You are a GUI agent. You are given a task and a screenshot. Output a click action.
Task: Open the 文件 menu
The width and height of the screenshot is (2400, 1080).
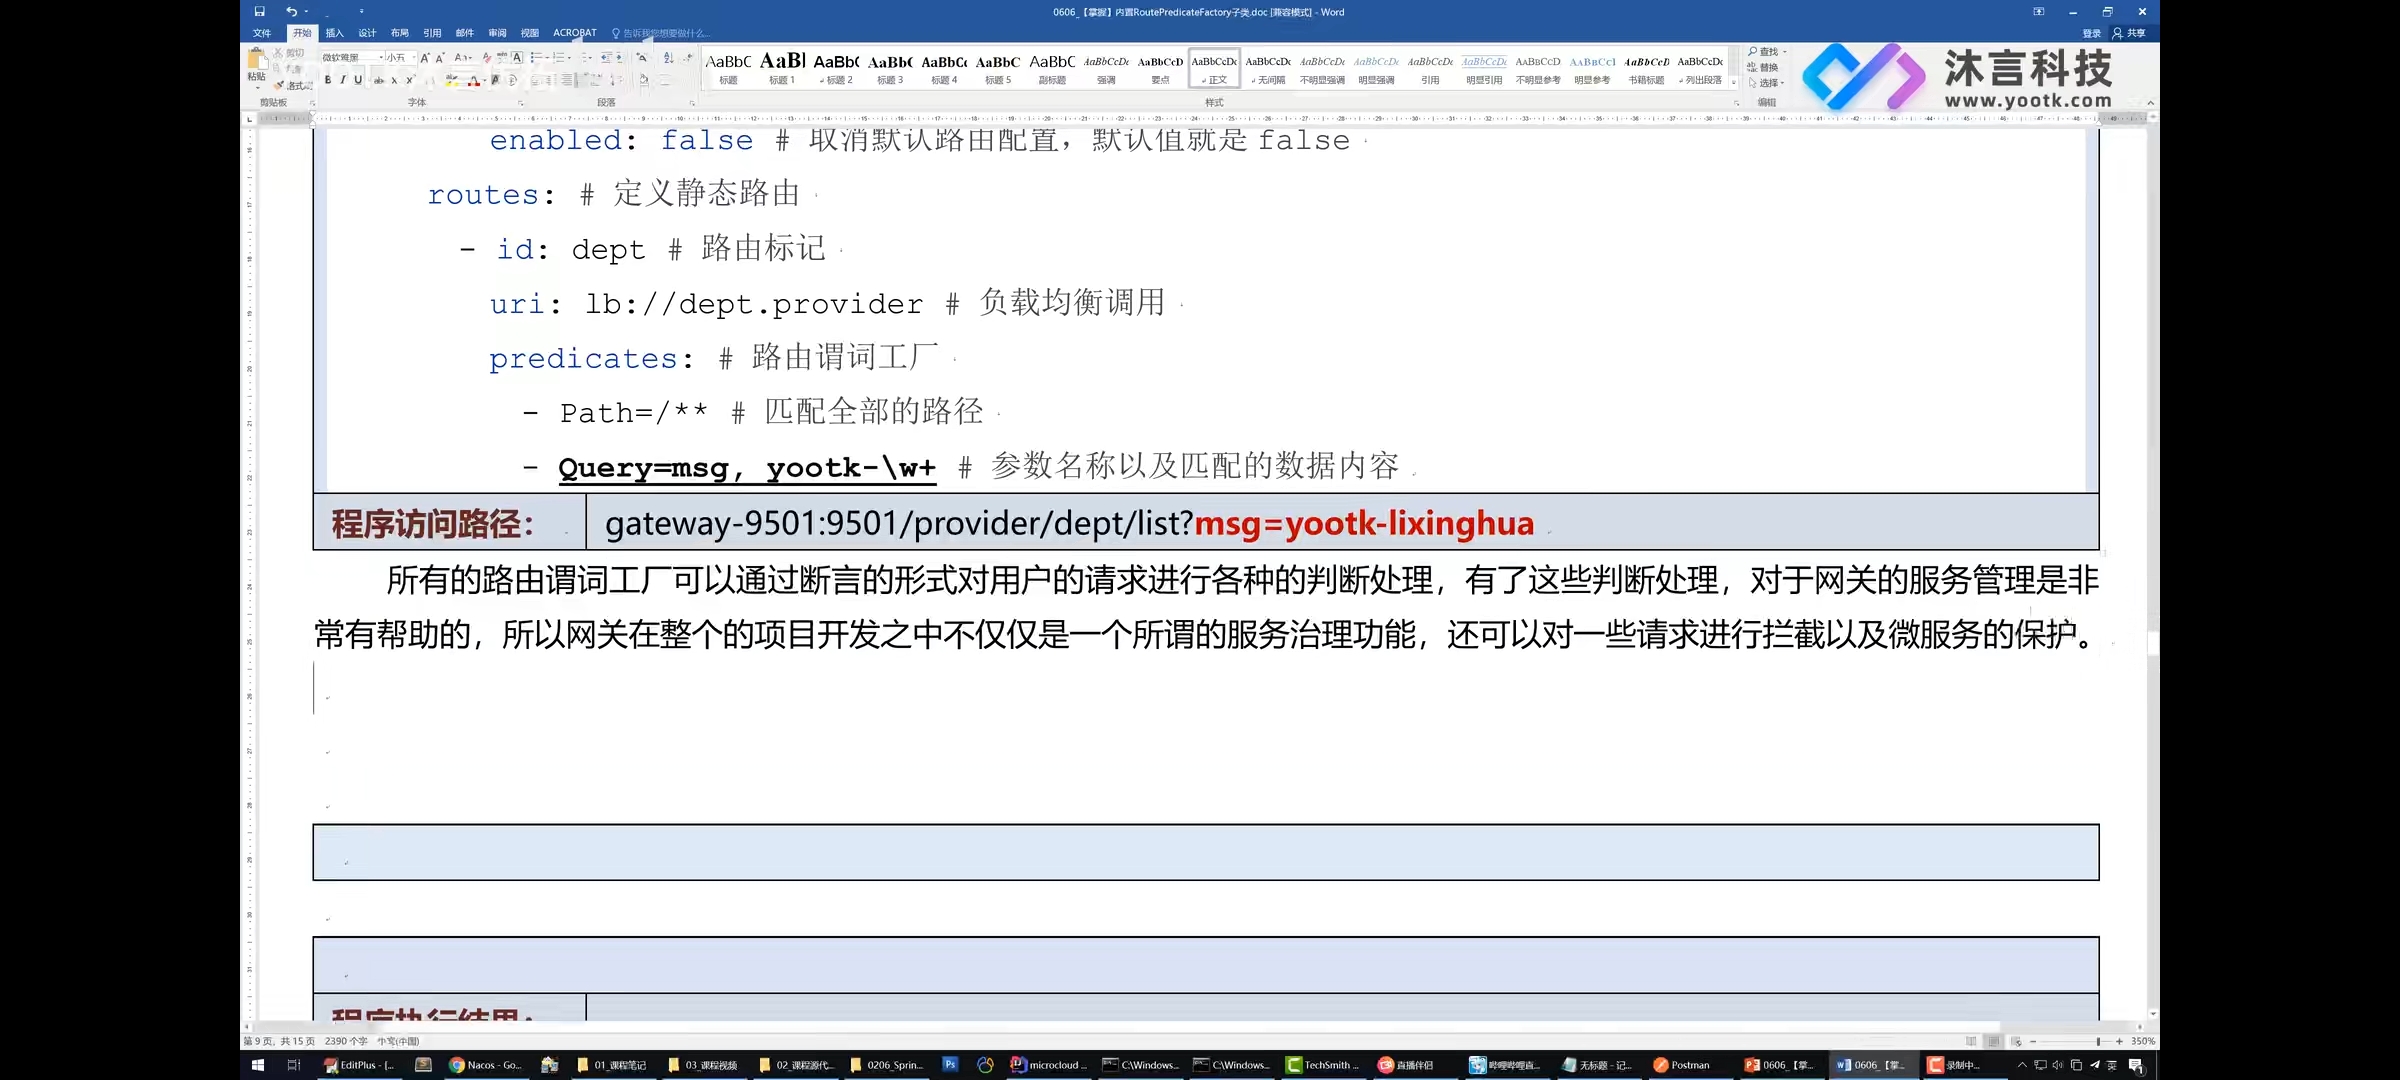click(262, 33)
